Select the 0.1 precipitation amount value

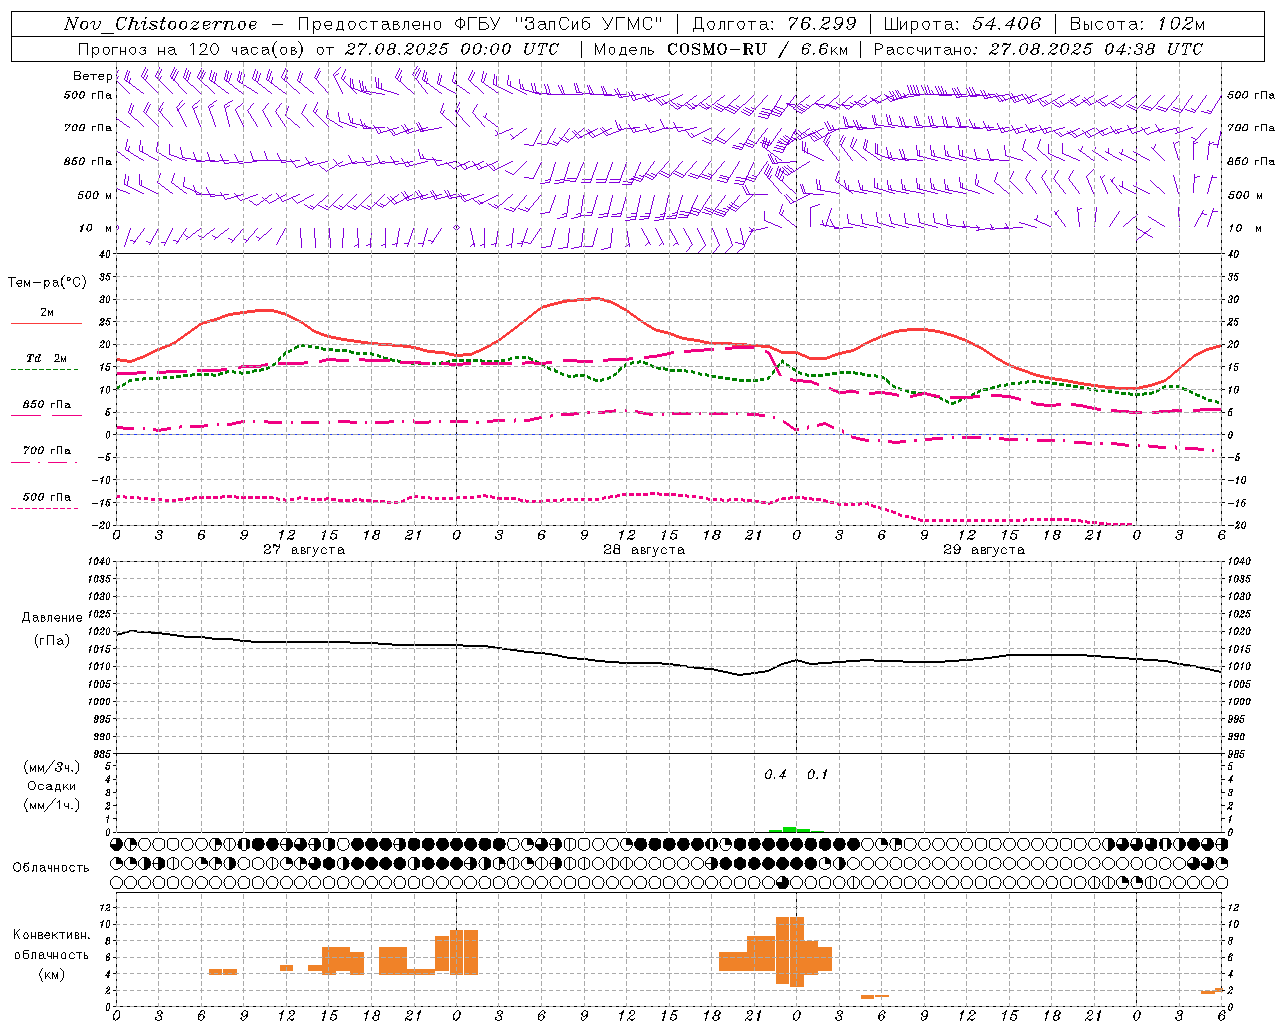pyautogui.click(x=818, y=775)
